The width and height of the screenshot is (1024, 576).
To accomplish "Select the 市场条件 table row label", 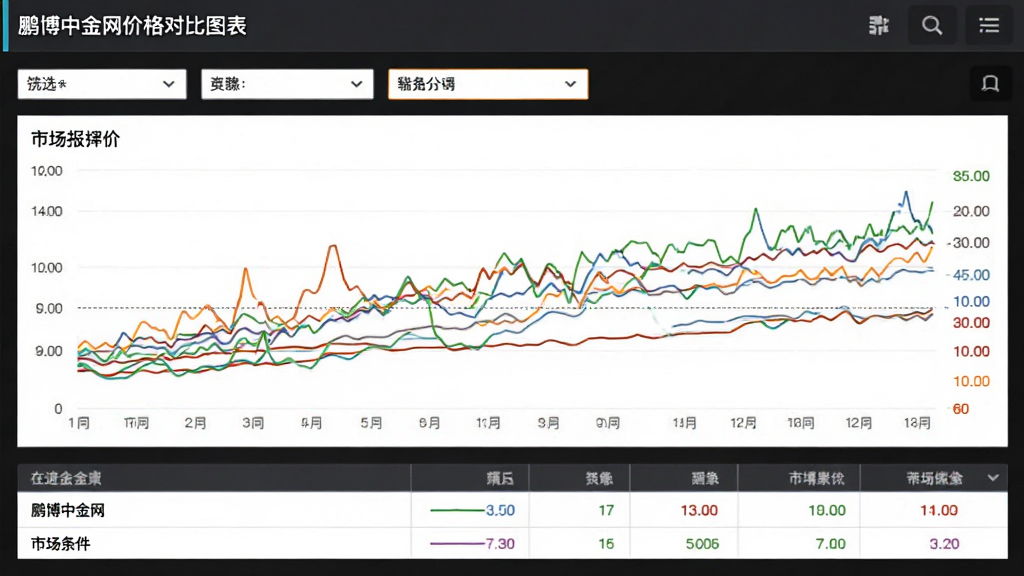I will pos(60,543).
